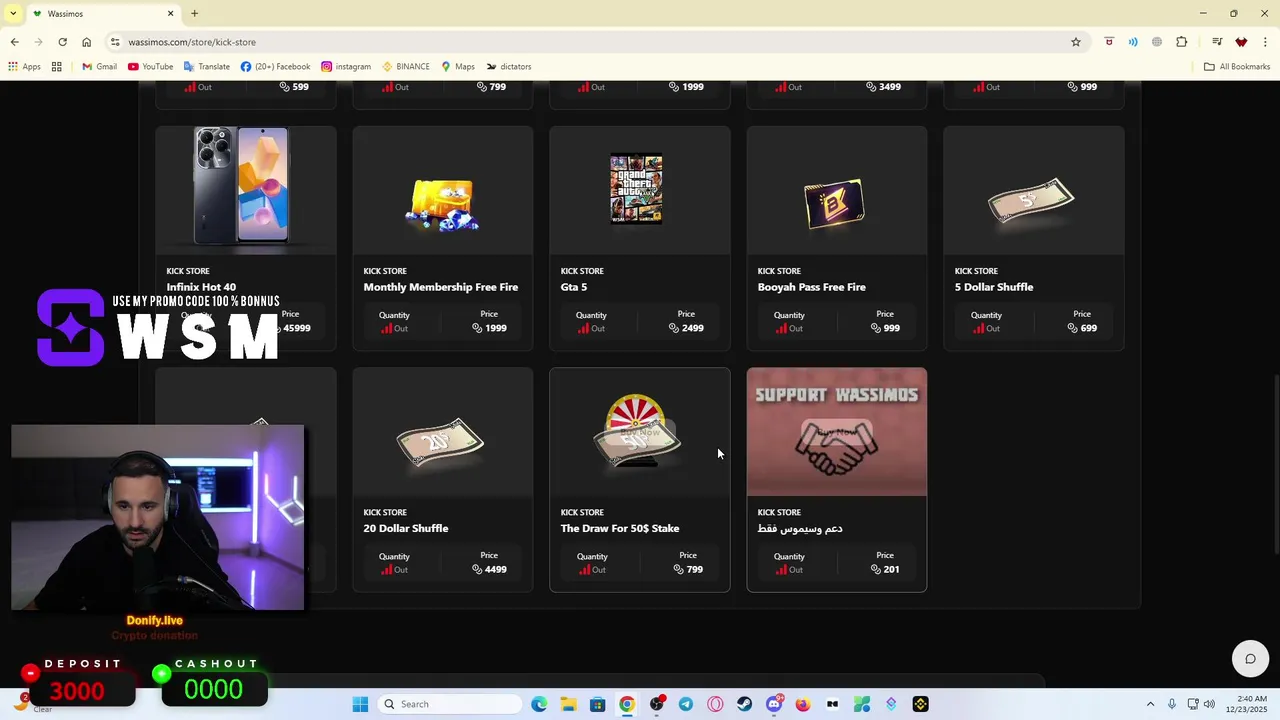Image resolution: width=1280 pixels, height=720 pixels.
Task: Open the Chrome menu (three dots)
Action: pyautogui.click(x=1265, y=42)
